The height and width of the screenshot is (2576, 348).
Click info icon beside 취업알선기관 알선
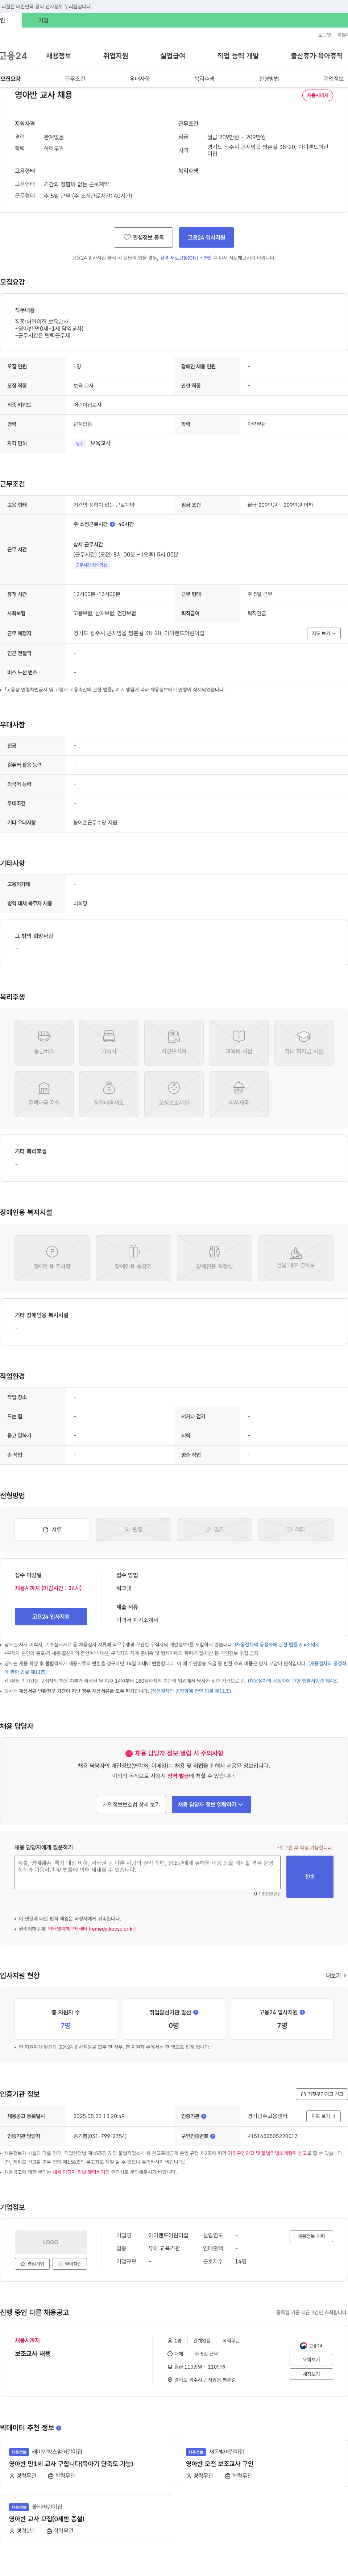coord(196,2012)
